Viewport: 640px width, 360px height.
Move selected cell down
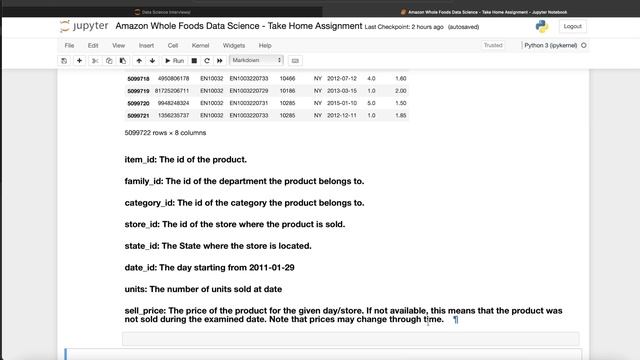[152, 61]
